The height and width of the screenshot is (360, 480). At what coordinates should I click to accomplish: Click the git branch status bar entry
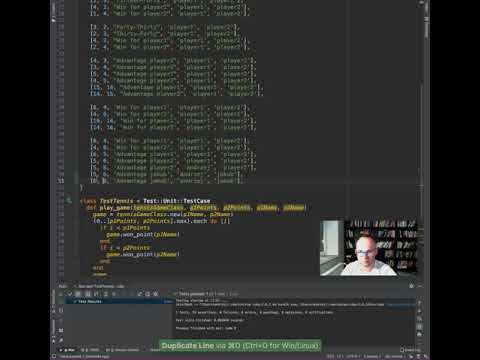pos(395,357)
